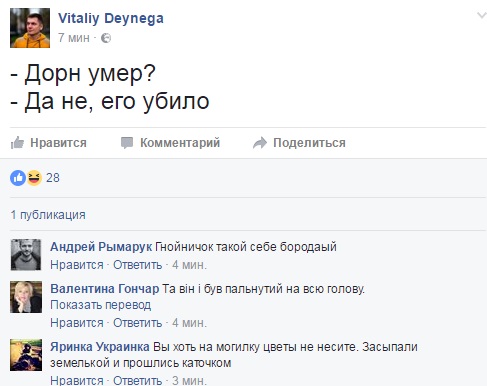
Task: Open the Vitaliy Deynega name link
Action: (x=111, y=19)
